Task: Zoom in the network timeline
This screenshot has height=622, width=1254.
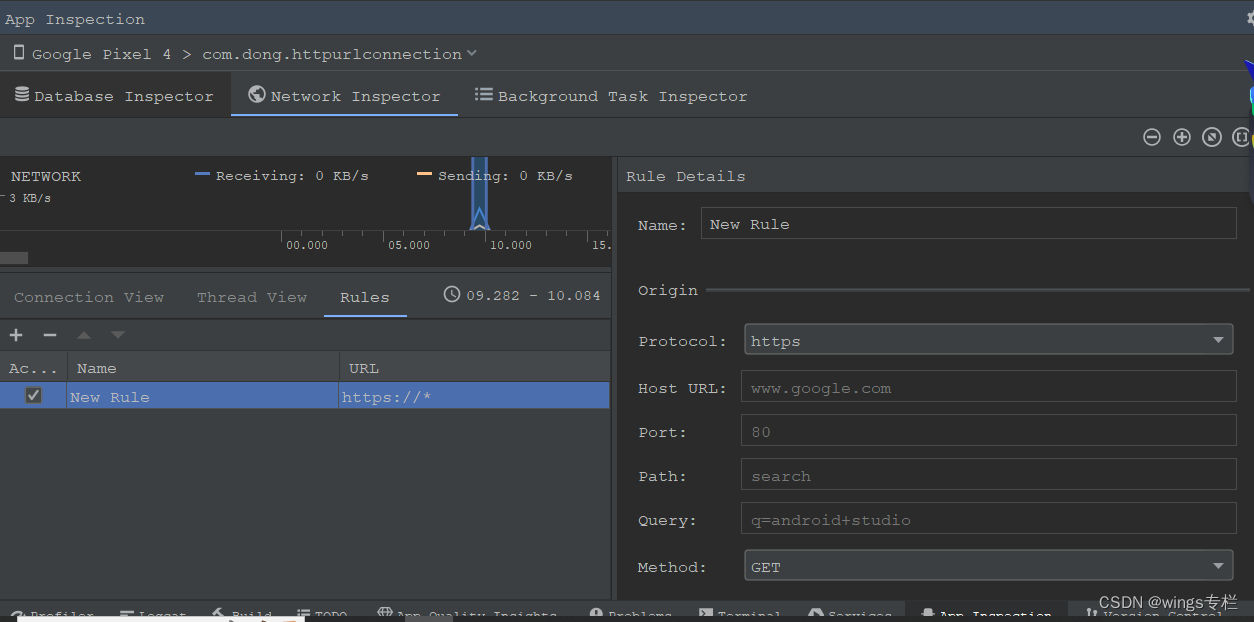Action: [x=1182, y=137]
